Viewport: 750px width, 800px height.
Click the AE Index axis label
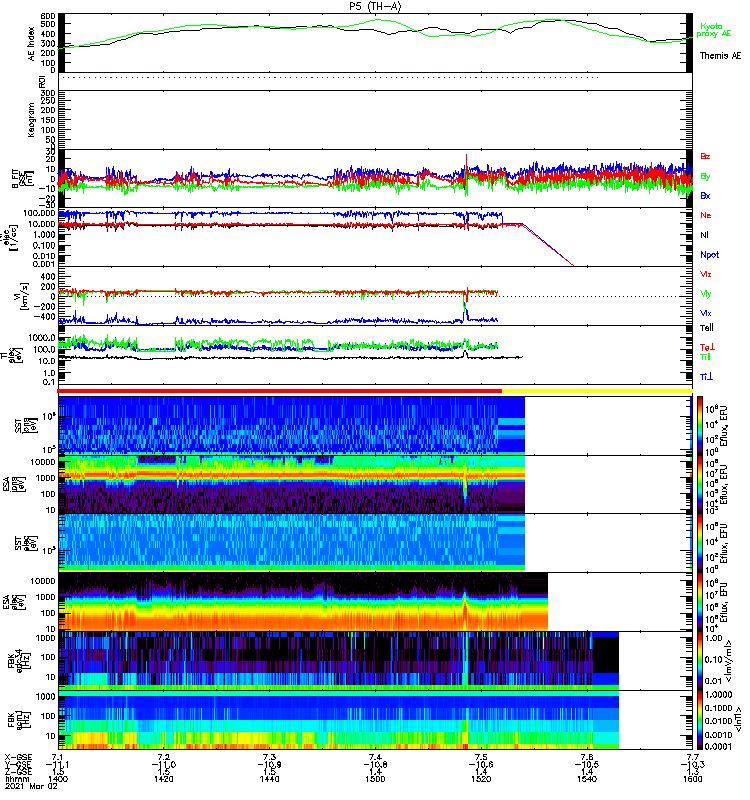(x=32, y=44)
